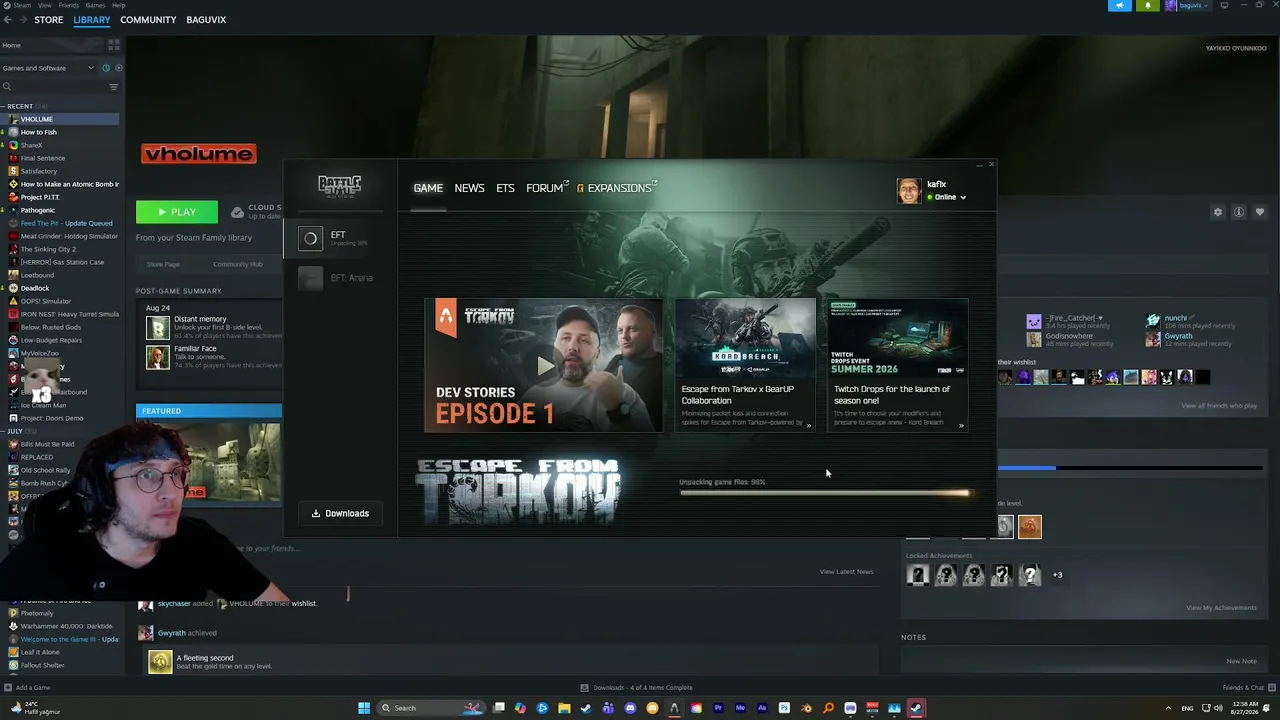Viewport: 1280px width, 720px height.
Task: Sort library by recent activity clock icon
Action: point(106,68)
